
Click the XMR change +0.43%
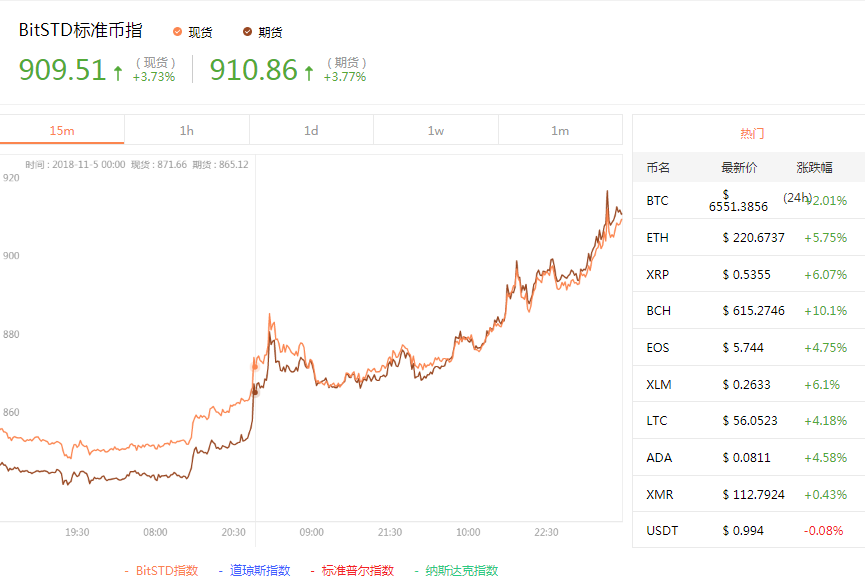(825, 495)
